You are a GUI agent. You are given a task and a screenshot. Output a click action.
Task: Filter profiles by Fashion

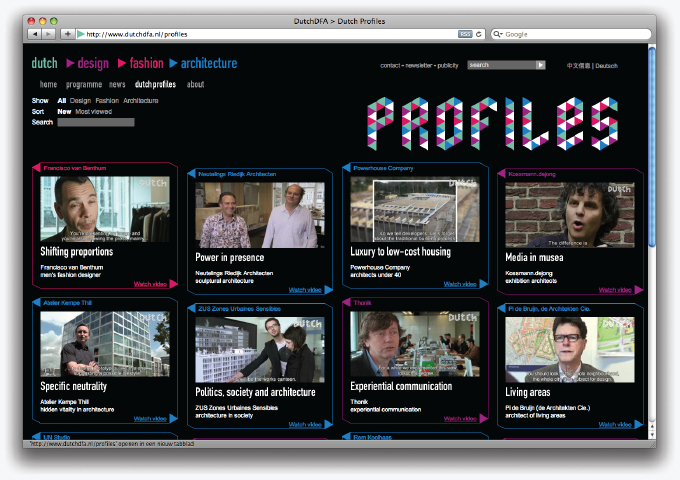point(107,101)
